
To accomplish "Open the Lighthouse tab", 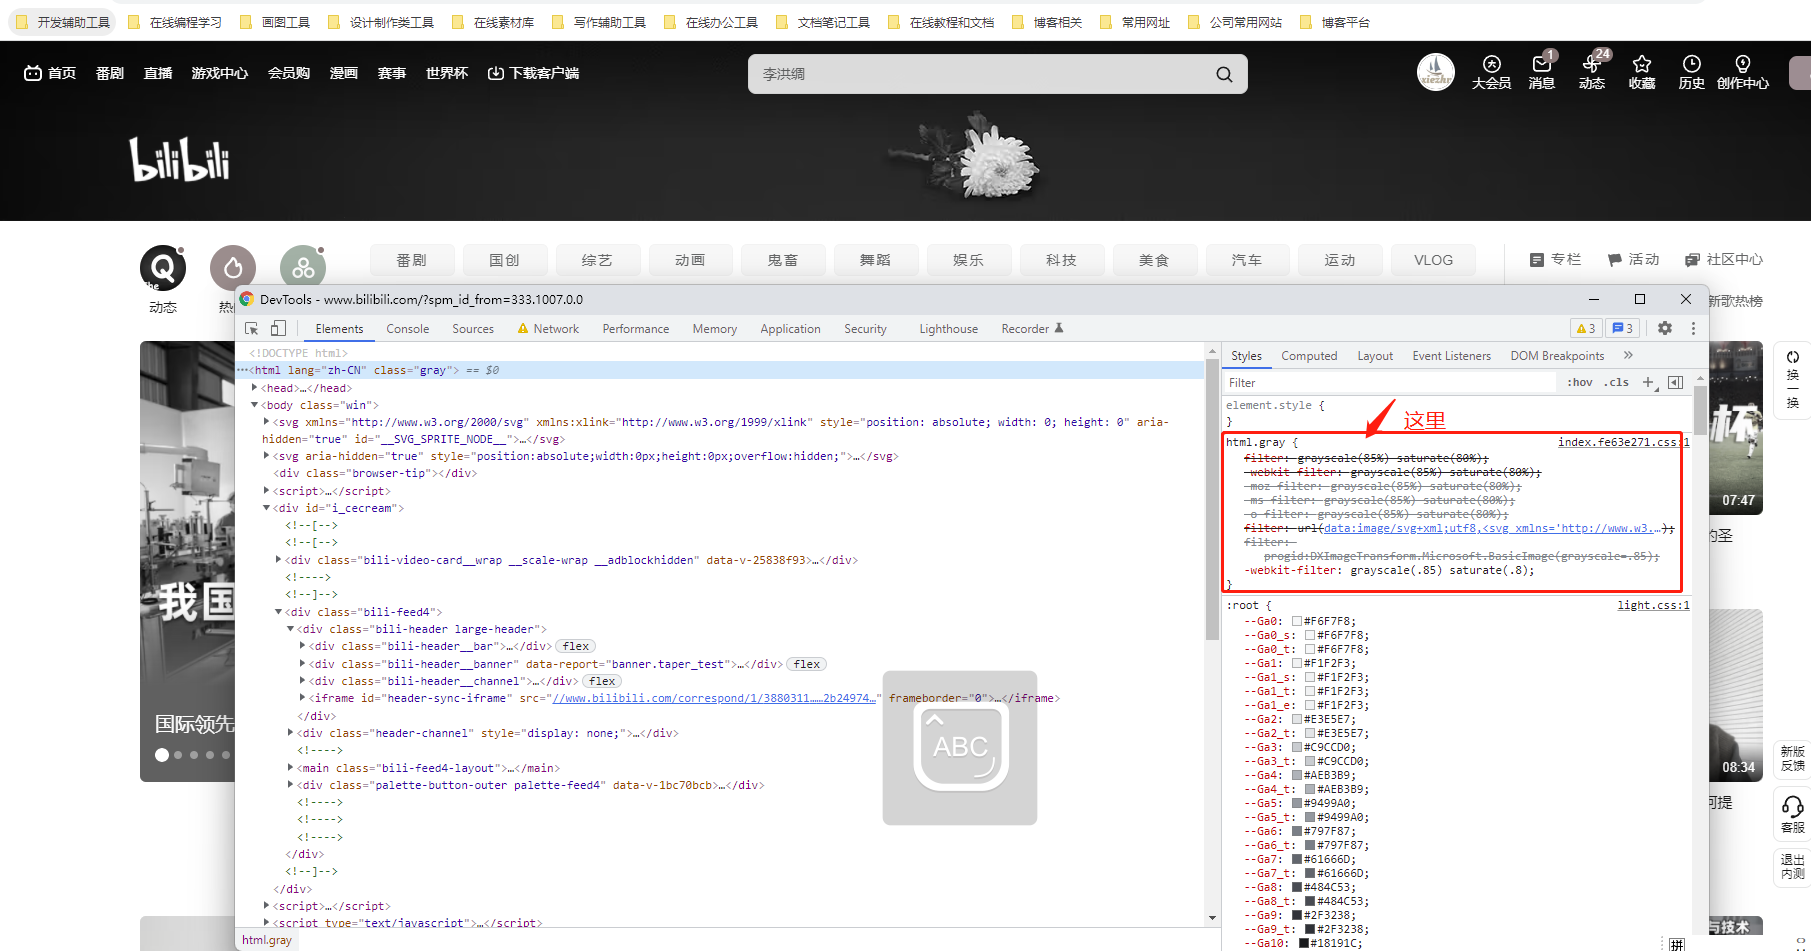I will pos(949,329).
